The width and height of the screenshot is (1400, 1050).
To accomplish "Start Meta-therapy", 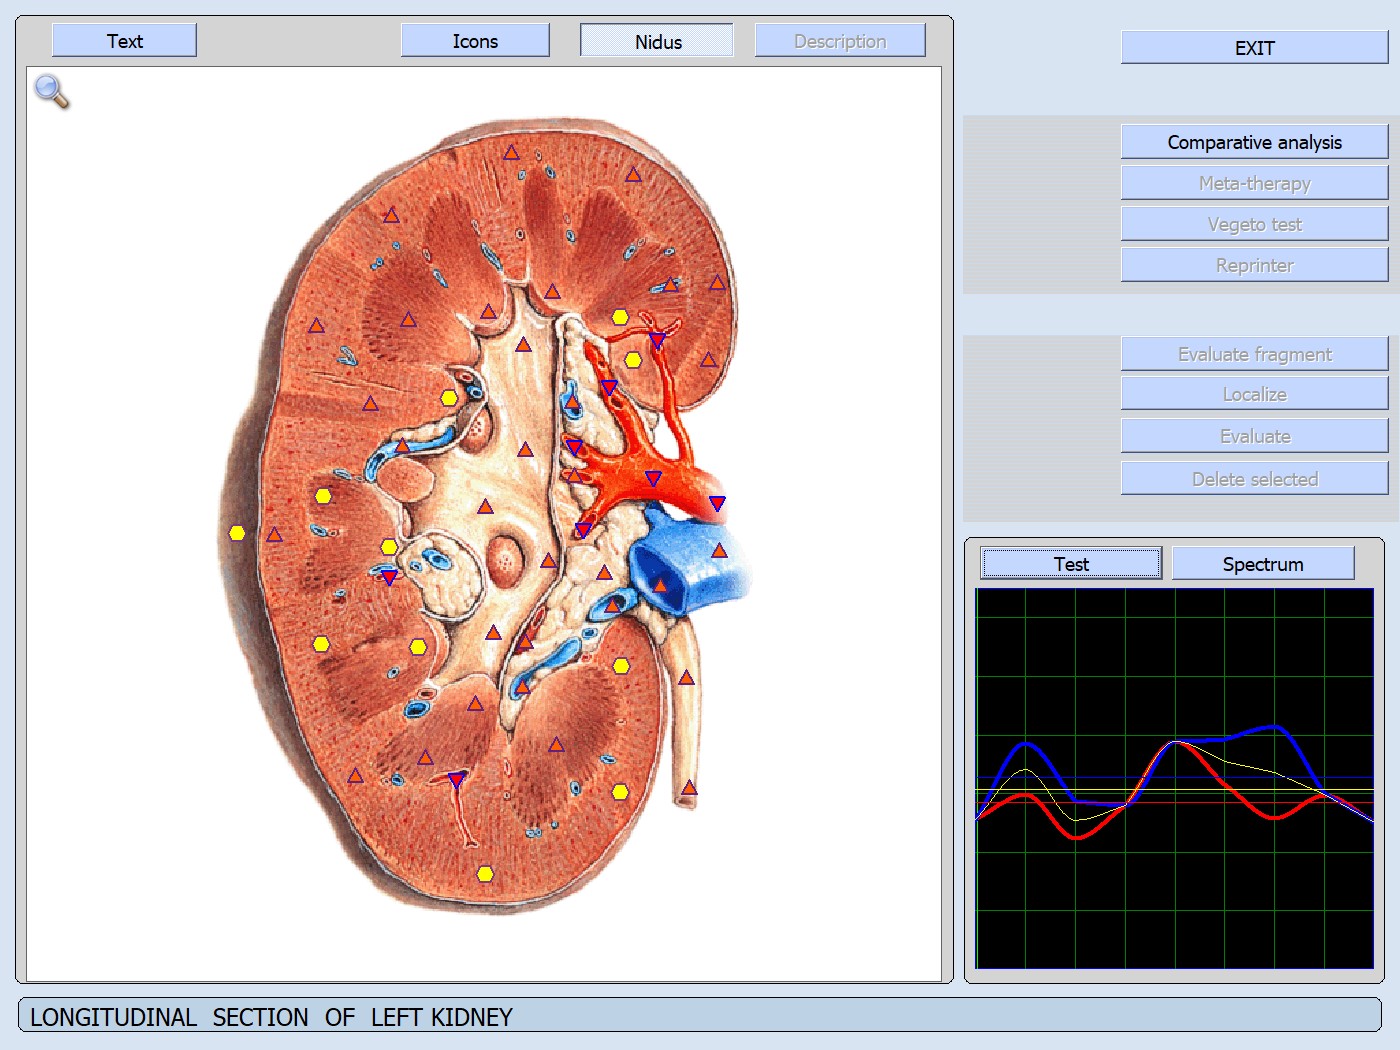I will pos(1254,183).
